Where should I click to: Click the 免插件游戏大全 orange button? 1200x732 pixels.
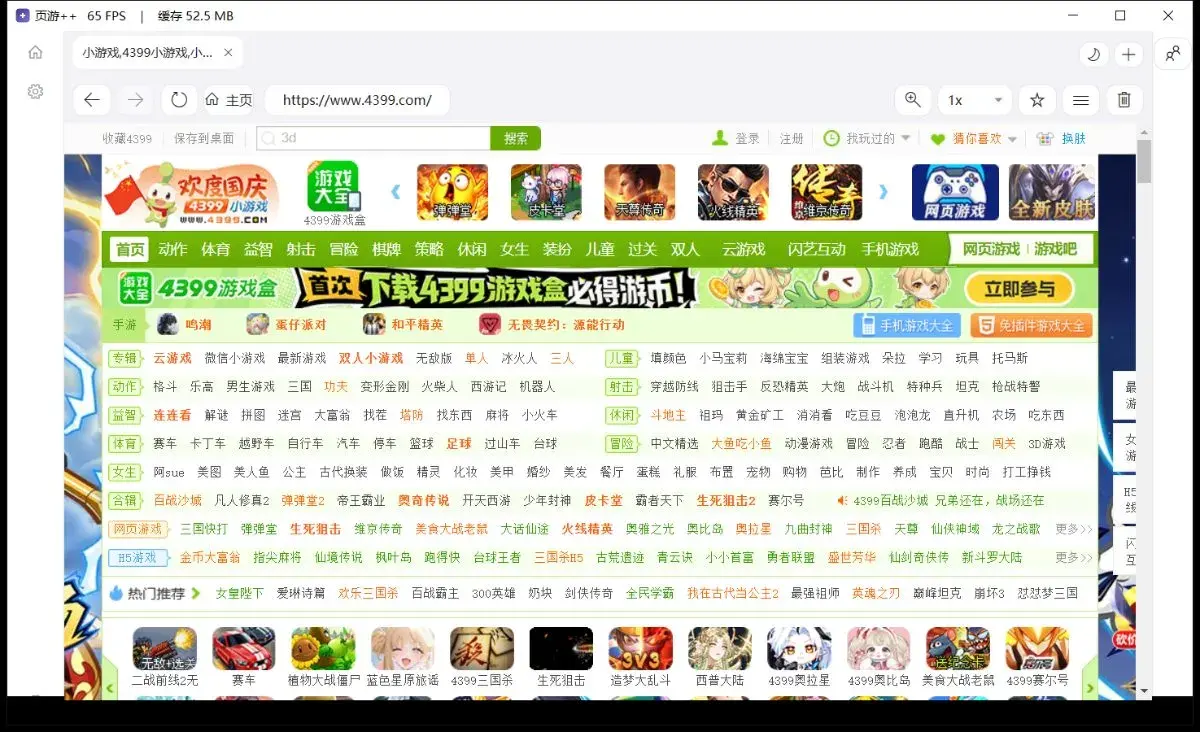click(x=1031, y=325)
